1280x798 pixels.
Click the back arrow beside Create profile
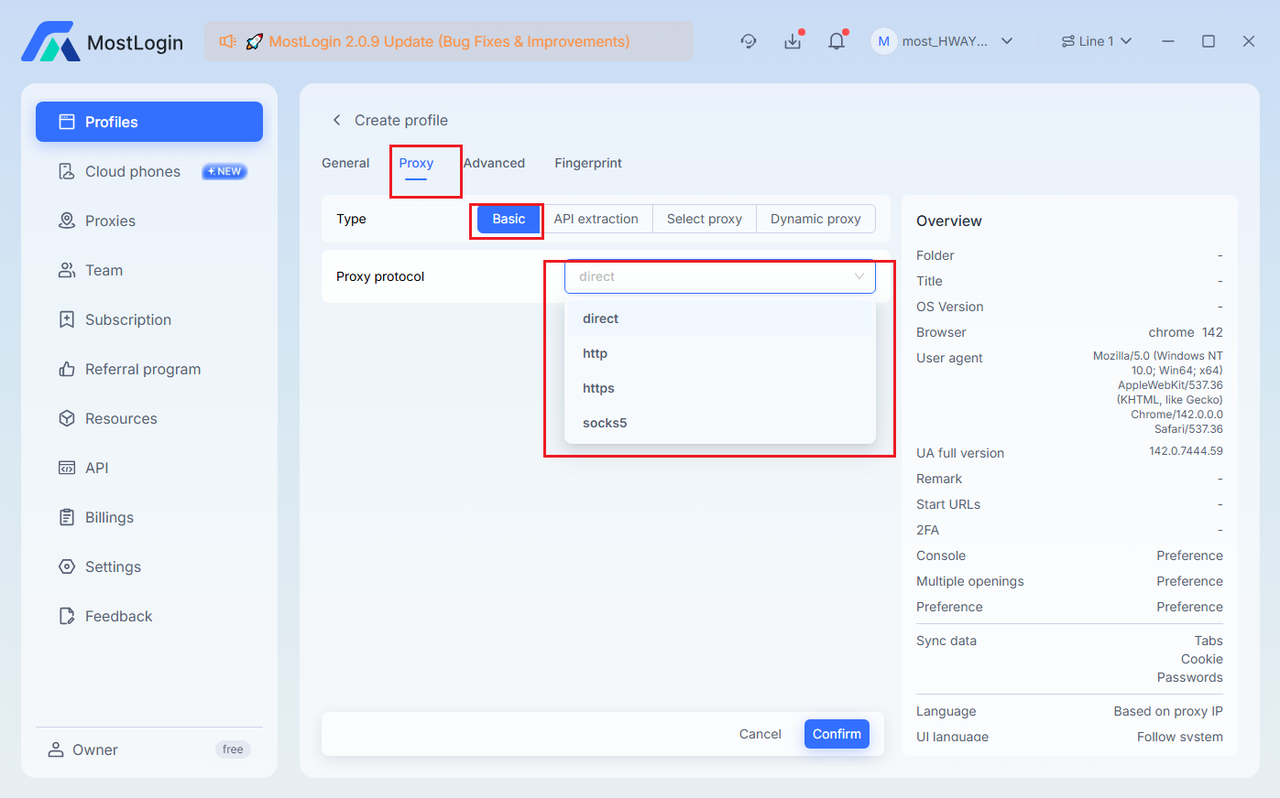point(336,120)
